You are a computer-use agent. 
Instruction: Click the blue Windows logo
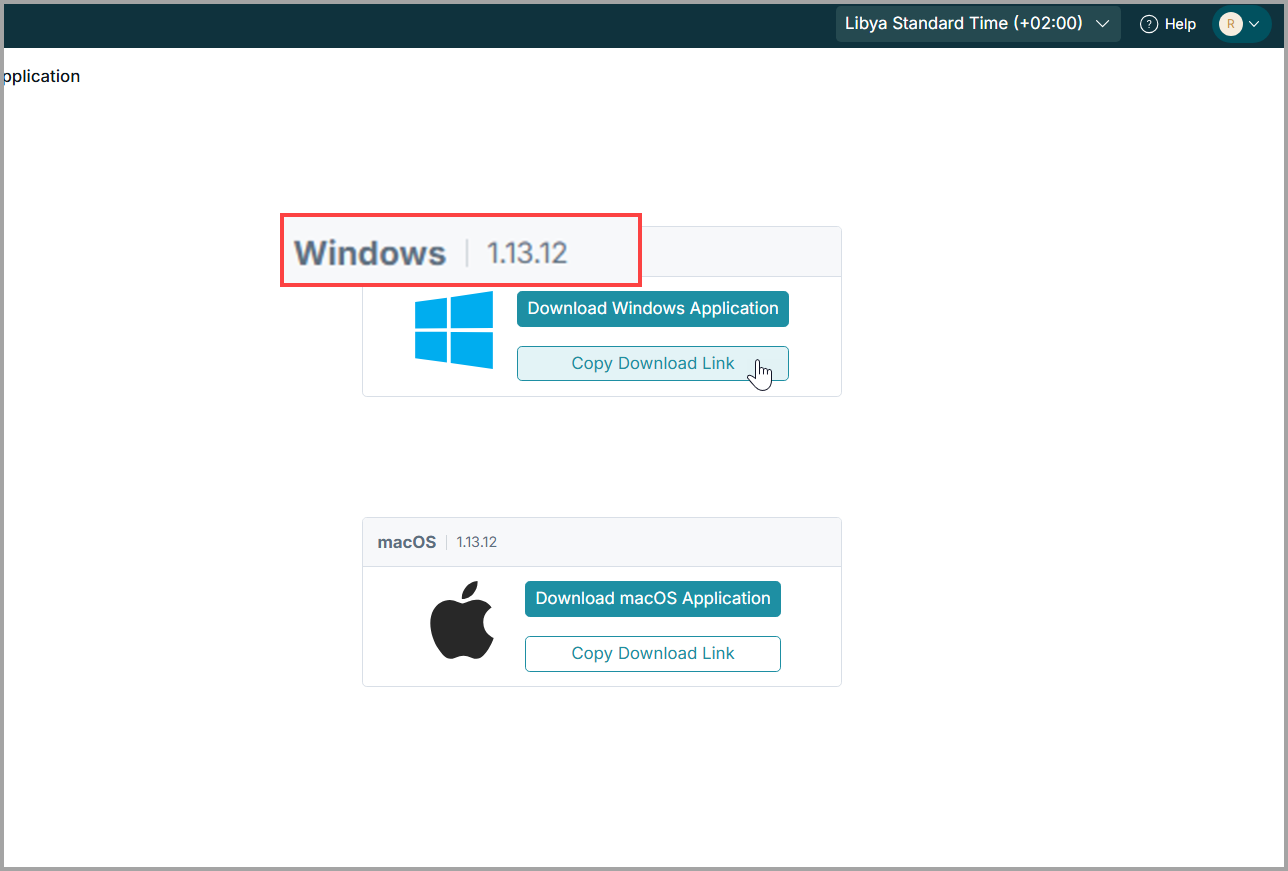click(x=454, y=330)
